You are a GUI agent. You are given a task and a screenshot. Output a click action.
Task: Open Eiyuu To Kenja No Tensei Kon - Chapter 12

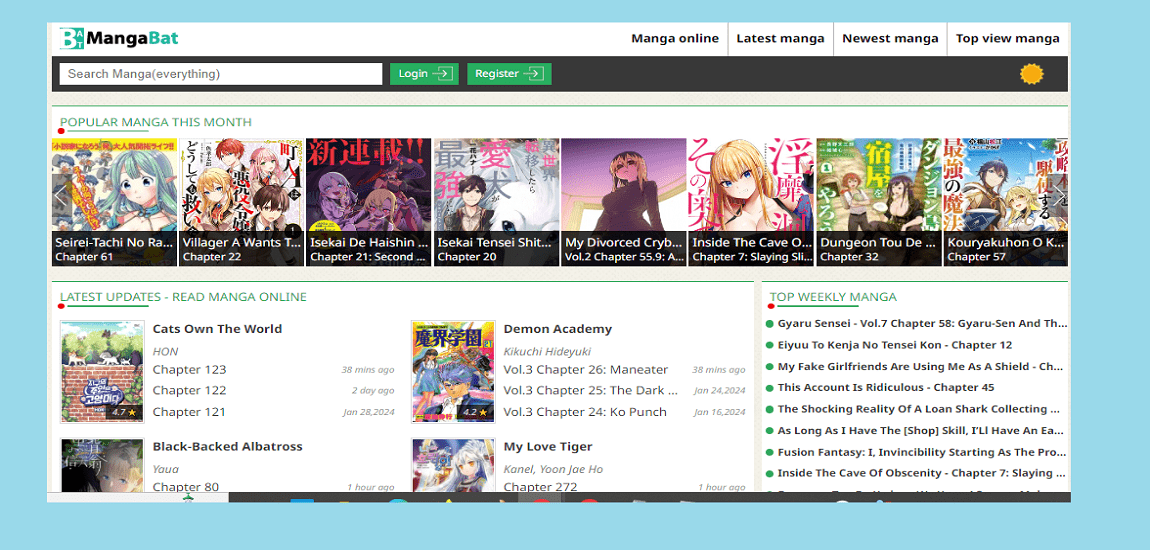[x=895, y=345]
